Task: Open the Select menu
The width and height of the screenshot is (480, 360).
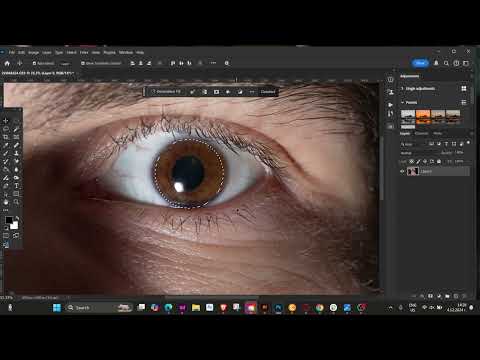Action: (x=71, y=52)
